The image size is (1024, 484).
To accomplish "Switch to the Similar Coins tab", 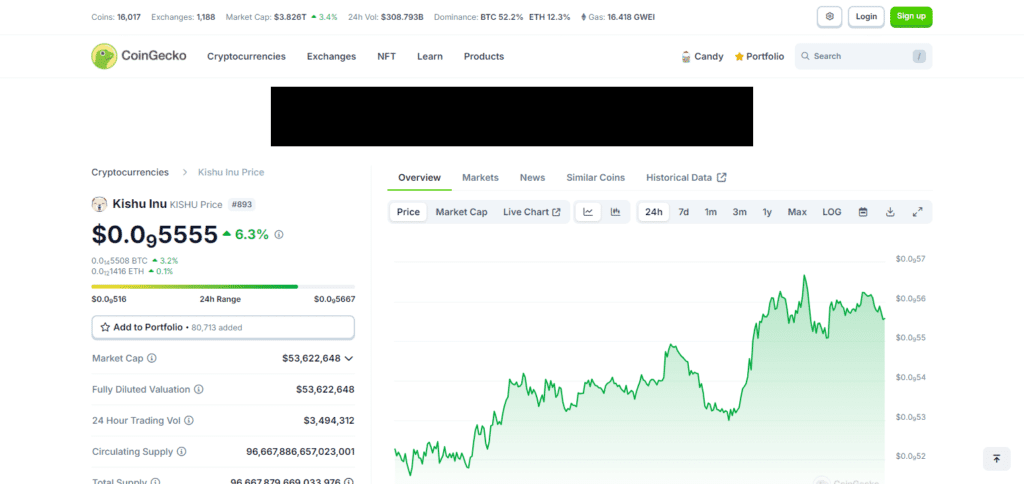I will tap(596, 177).
